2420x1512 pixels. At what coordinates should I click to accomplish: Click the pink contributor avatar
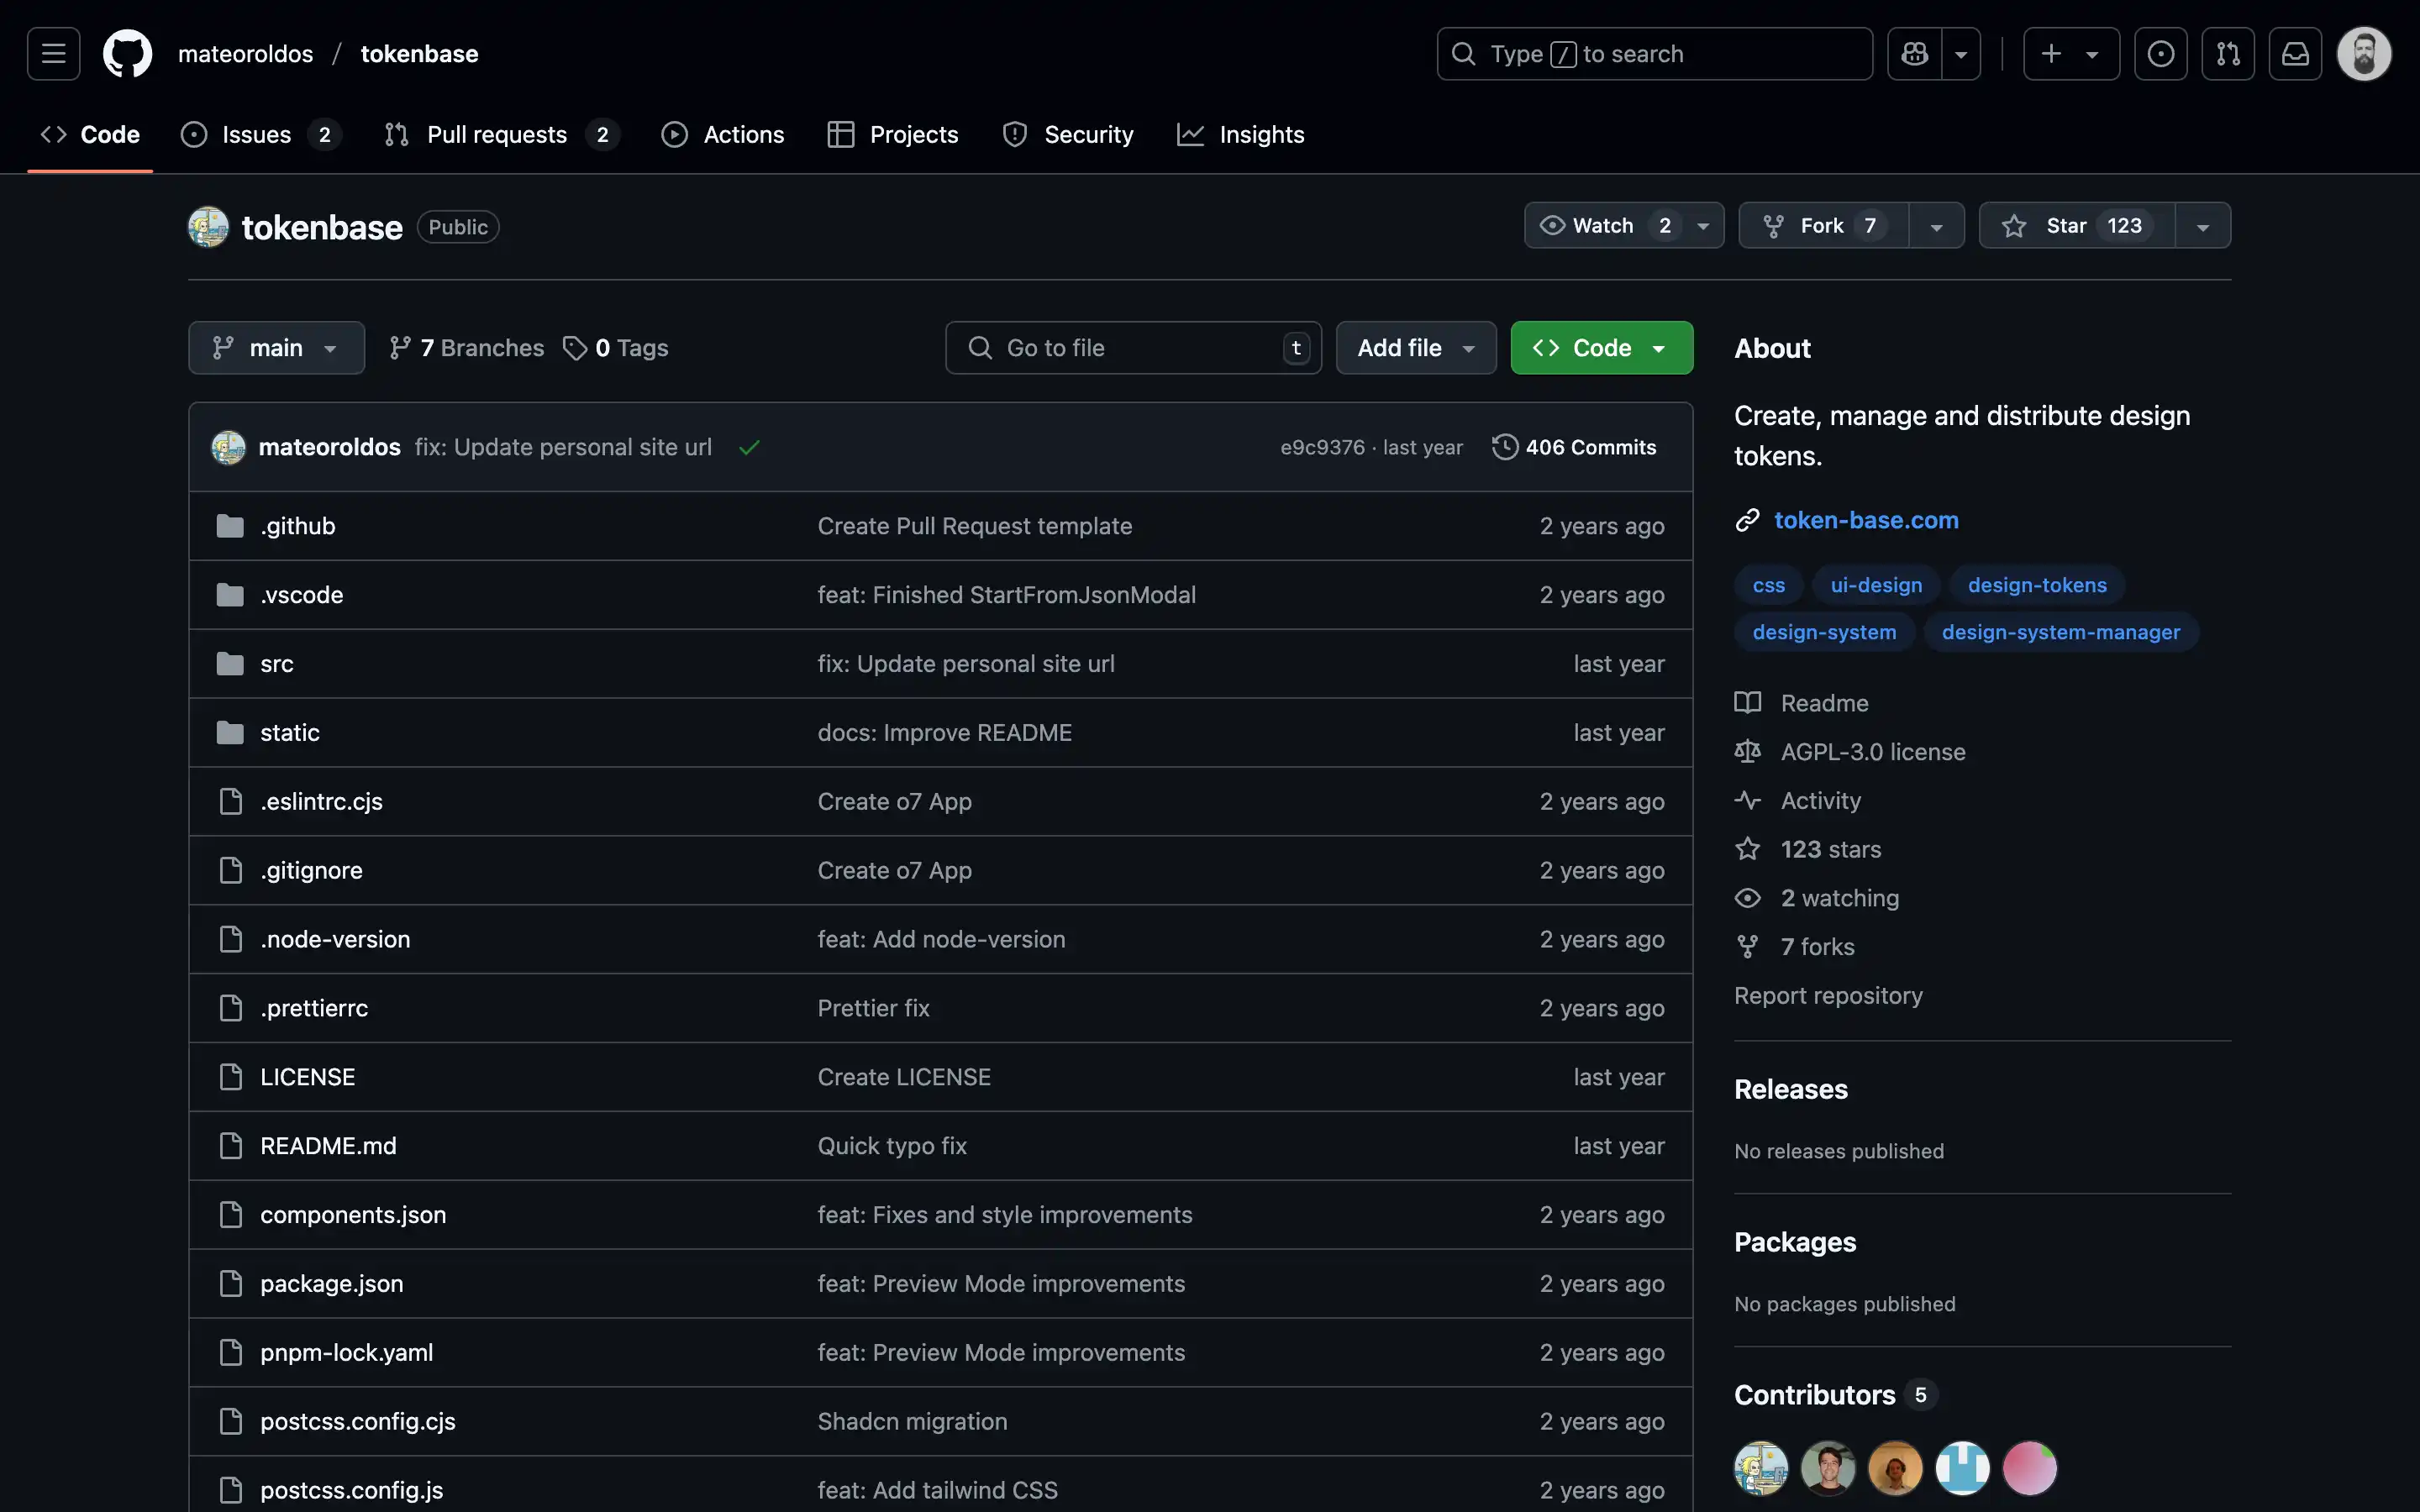(2030, 1468)
